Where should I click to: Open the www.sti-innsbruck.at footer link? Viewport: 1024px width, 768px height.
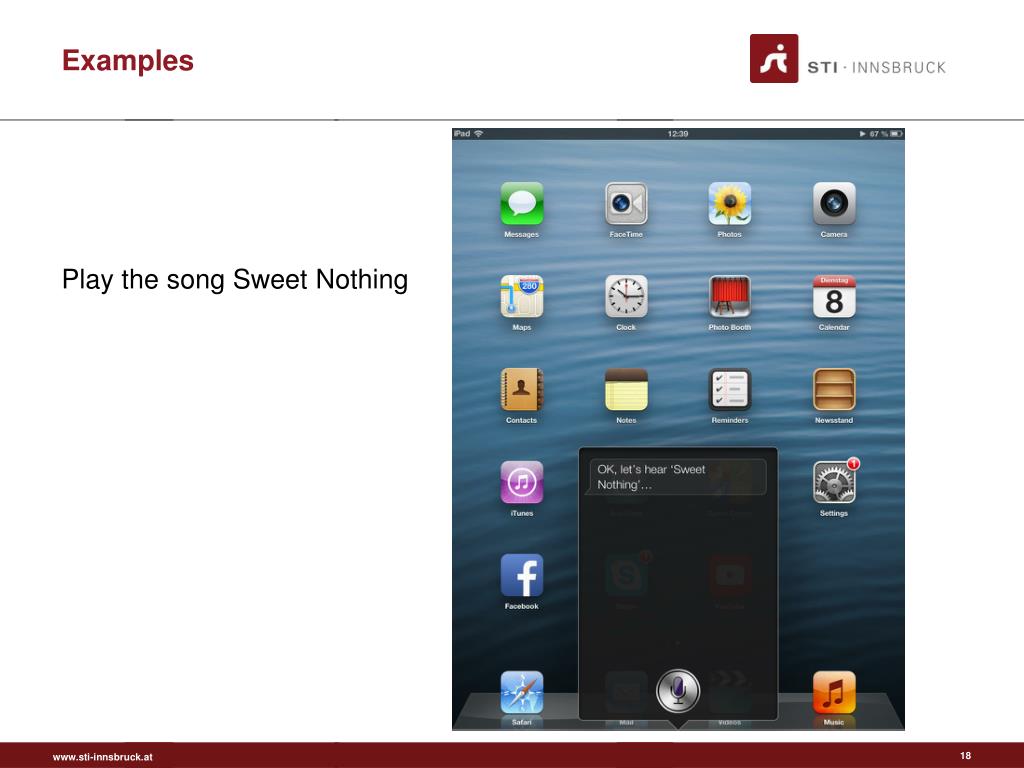coord(103,757)
